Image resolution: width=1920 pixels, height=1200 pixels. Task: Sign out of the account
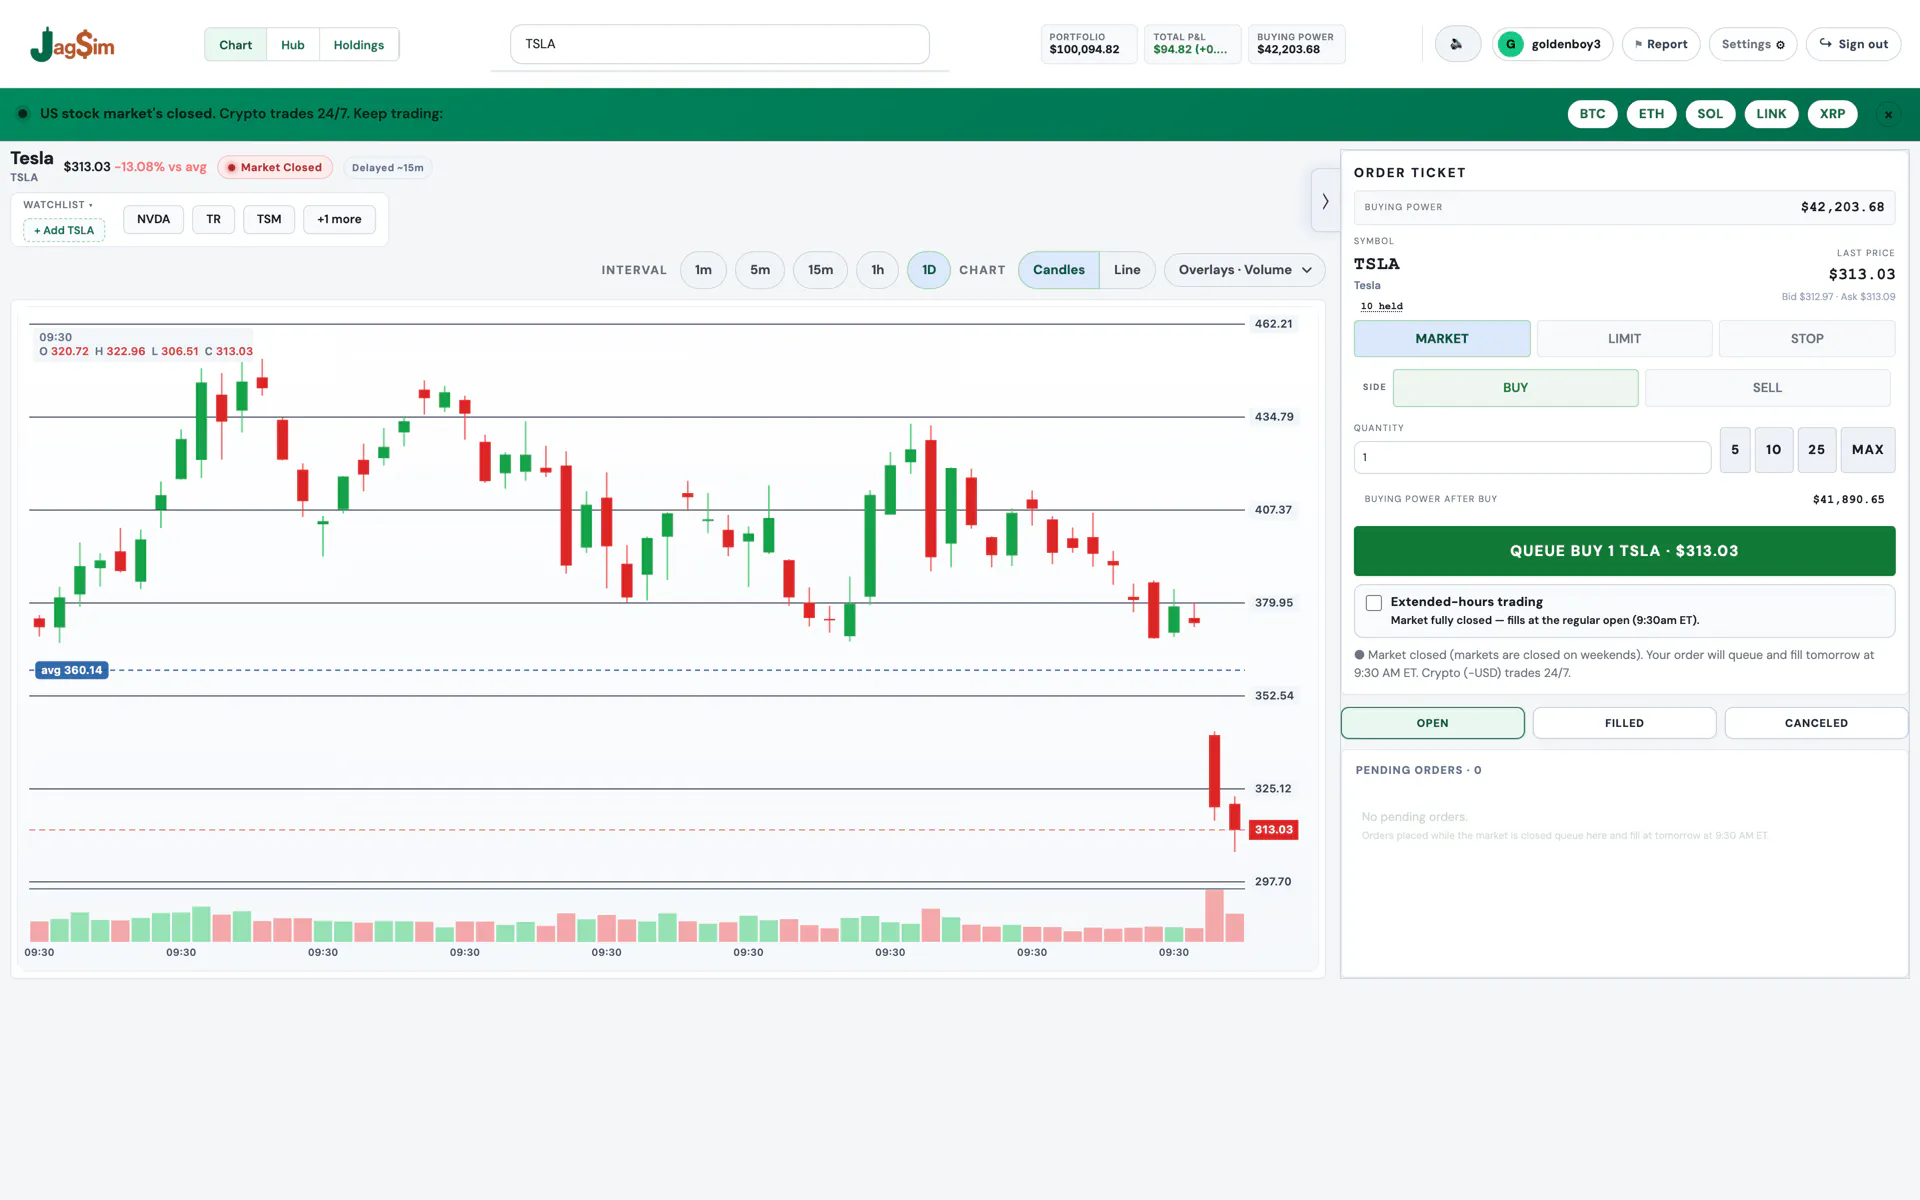click(1853, 44)
